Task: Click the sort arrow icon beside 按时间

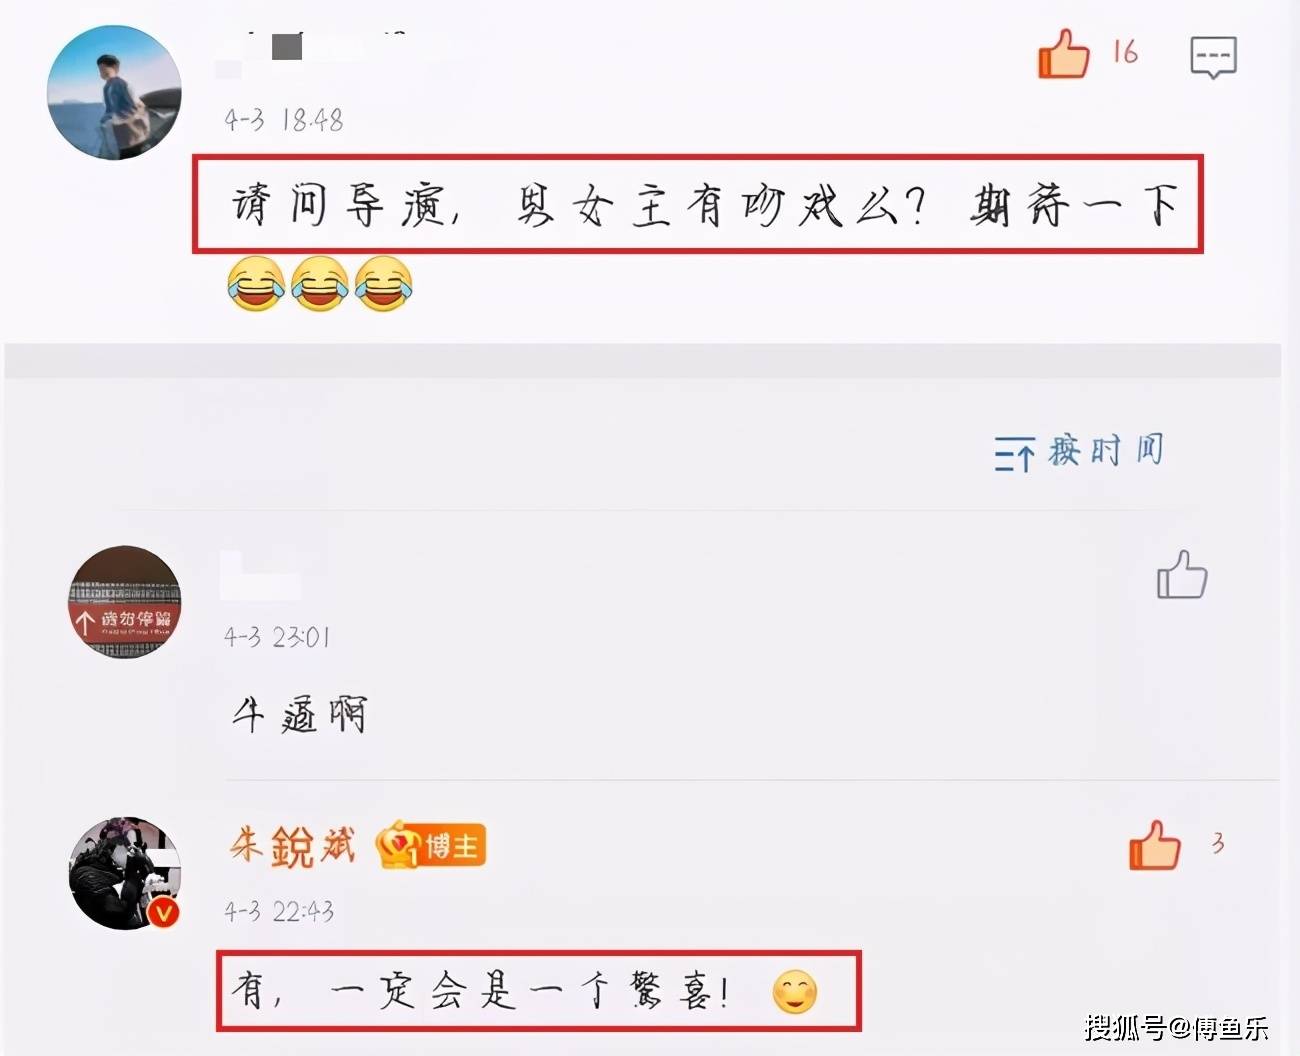Action: coord(1014,454)
